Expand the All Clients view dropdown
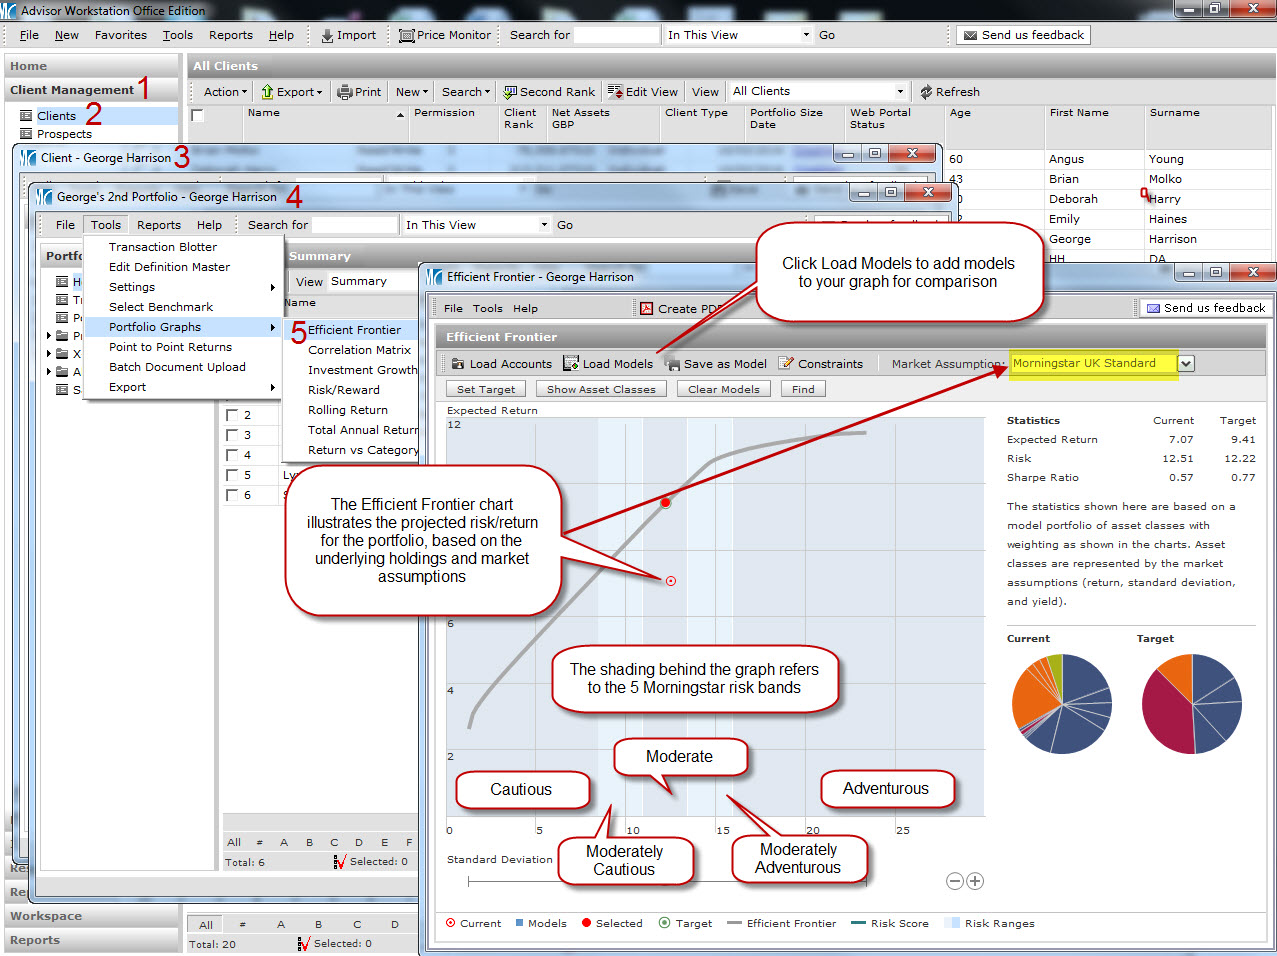The width and height of the screenshot is (1277, 956). [x=899, y=92]
